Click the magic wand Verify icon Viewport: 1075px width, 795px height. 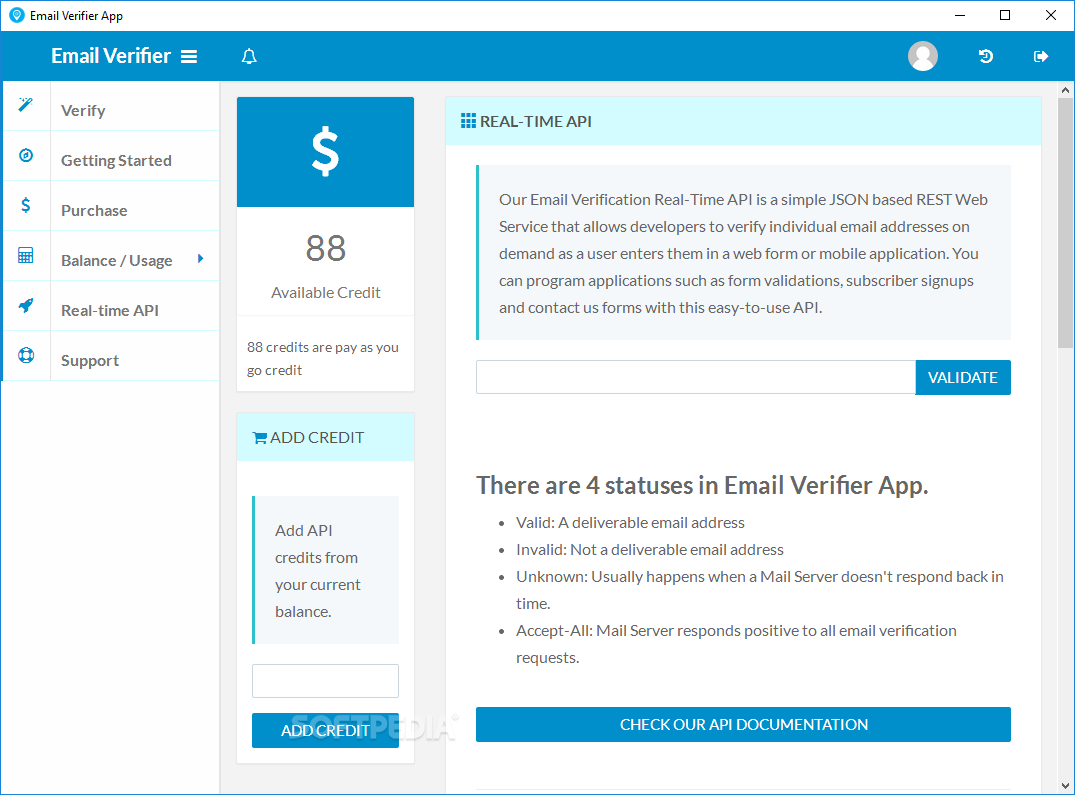[x=25, y=105]
